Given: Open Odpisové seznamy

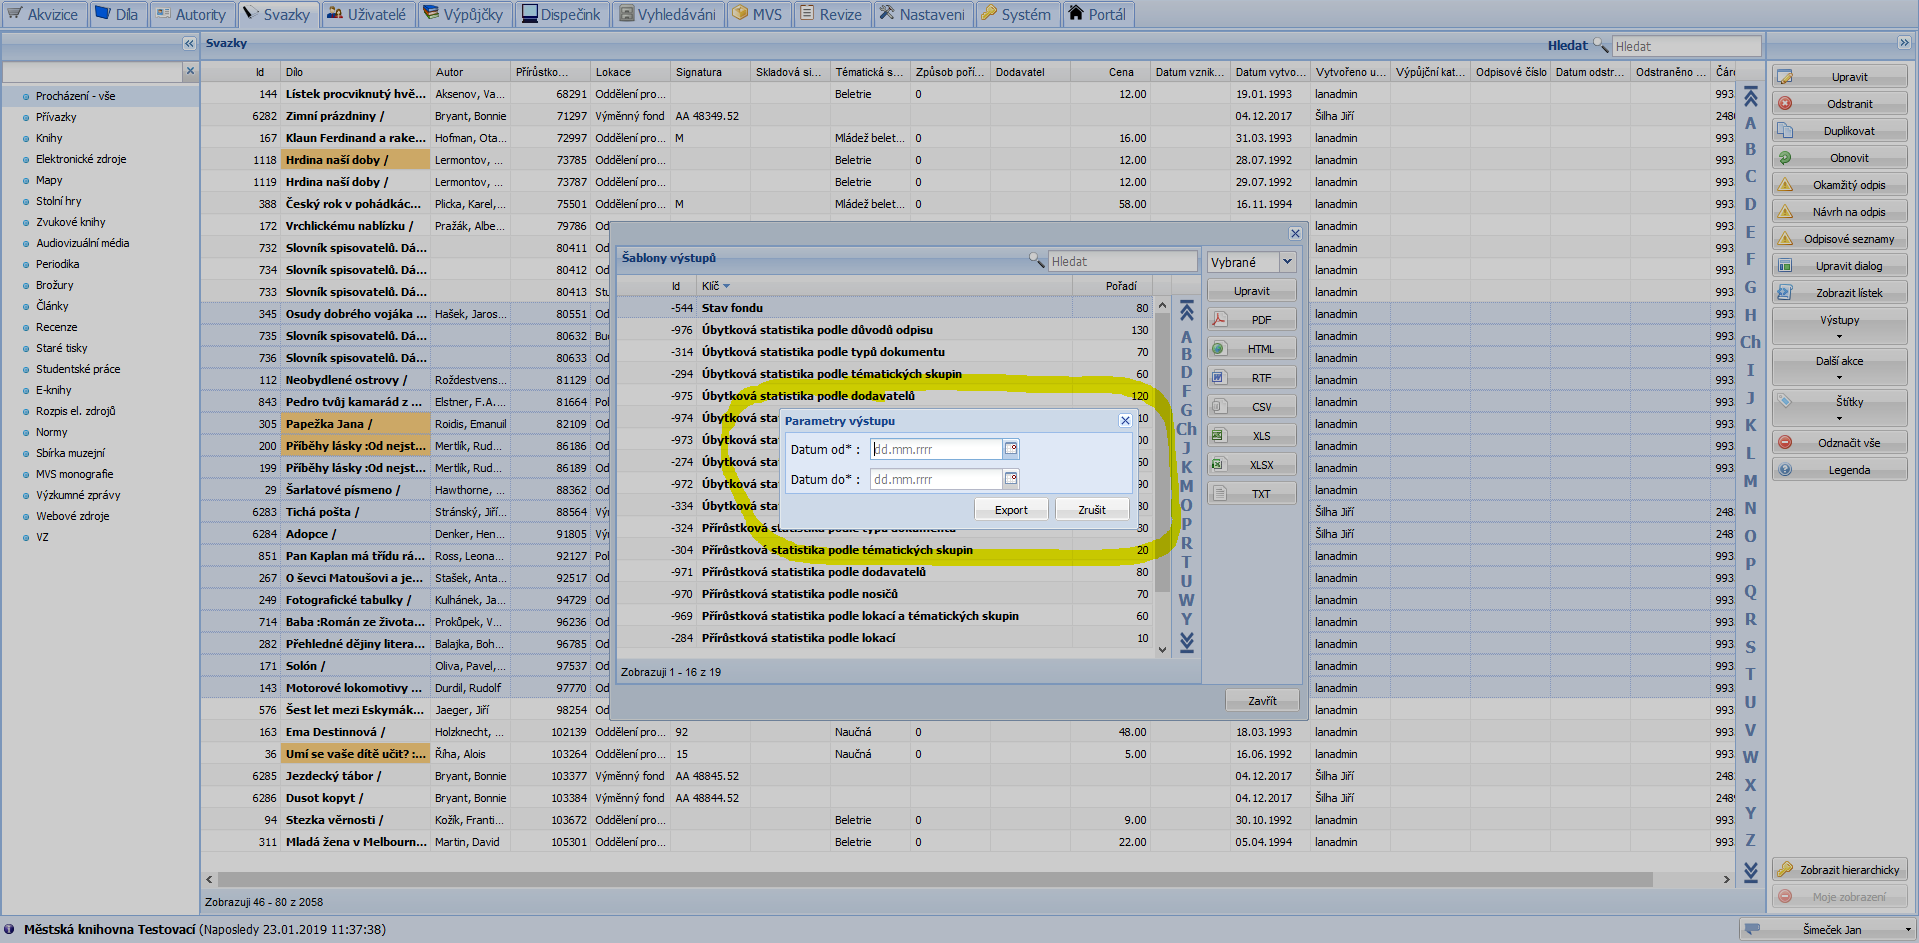Looking at the screenshot, I should [x=1839, y=239].
